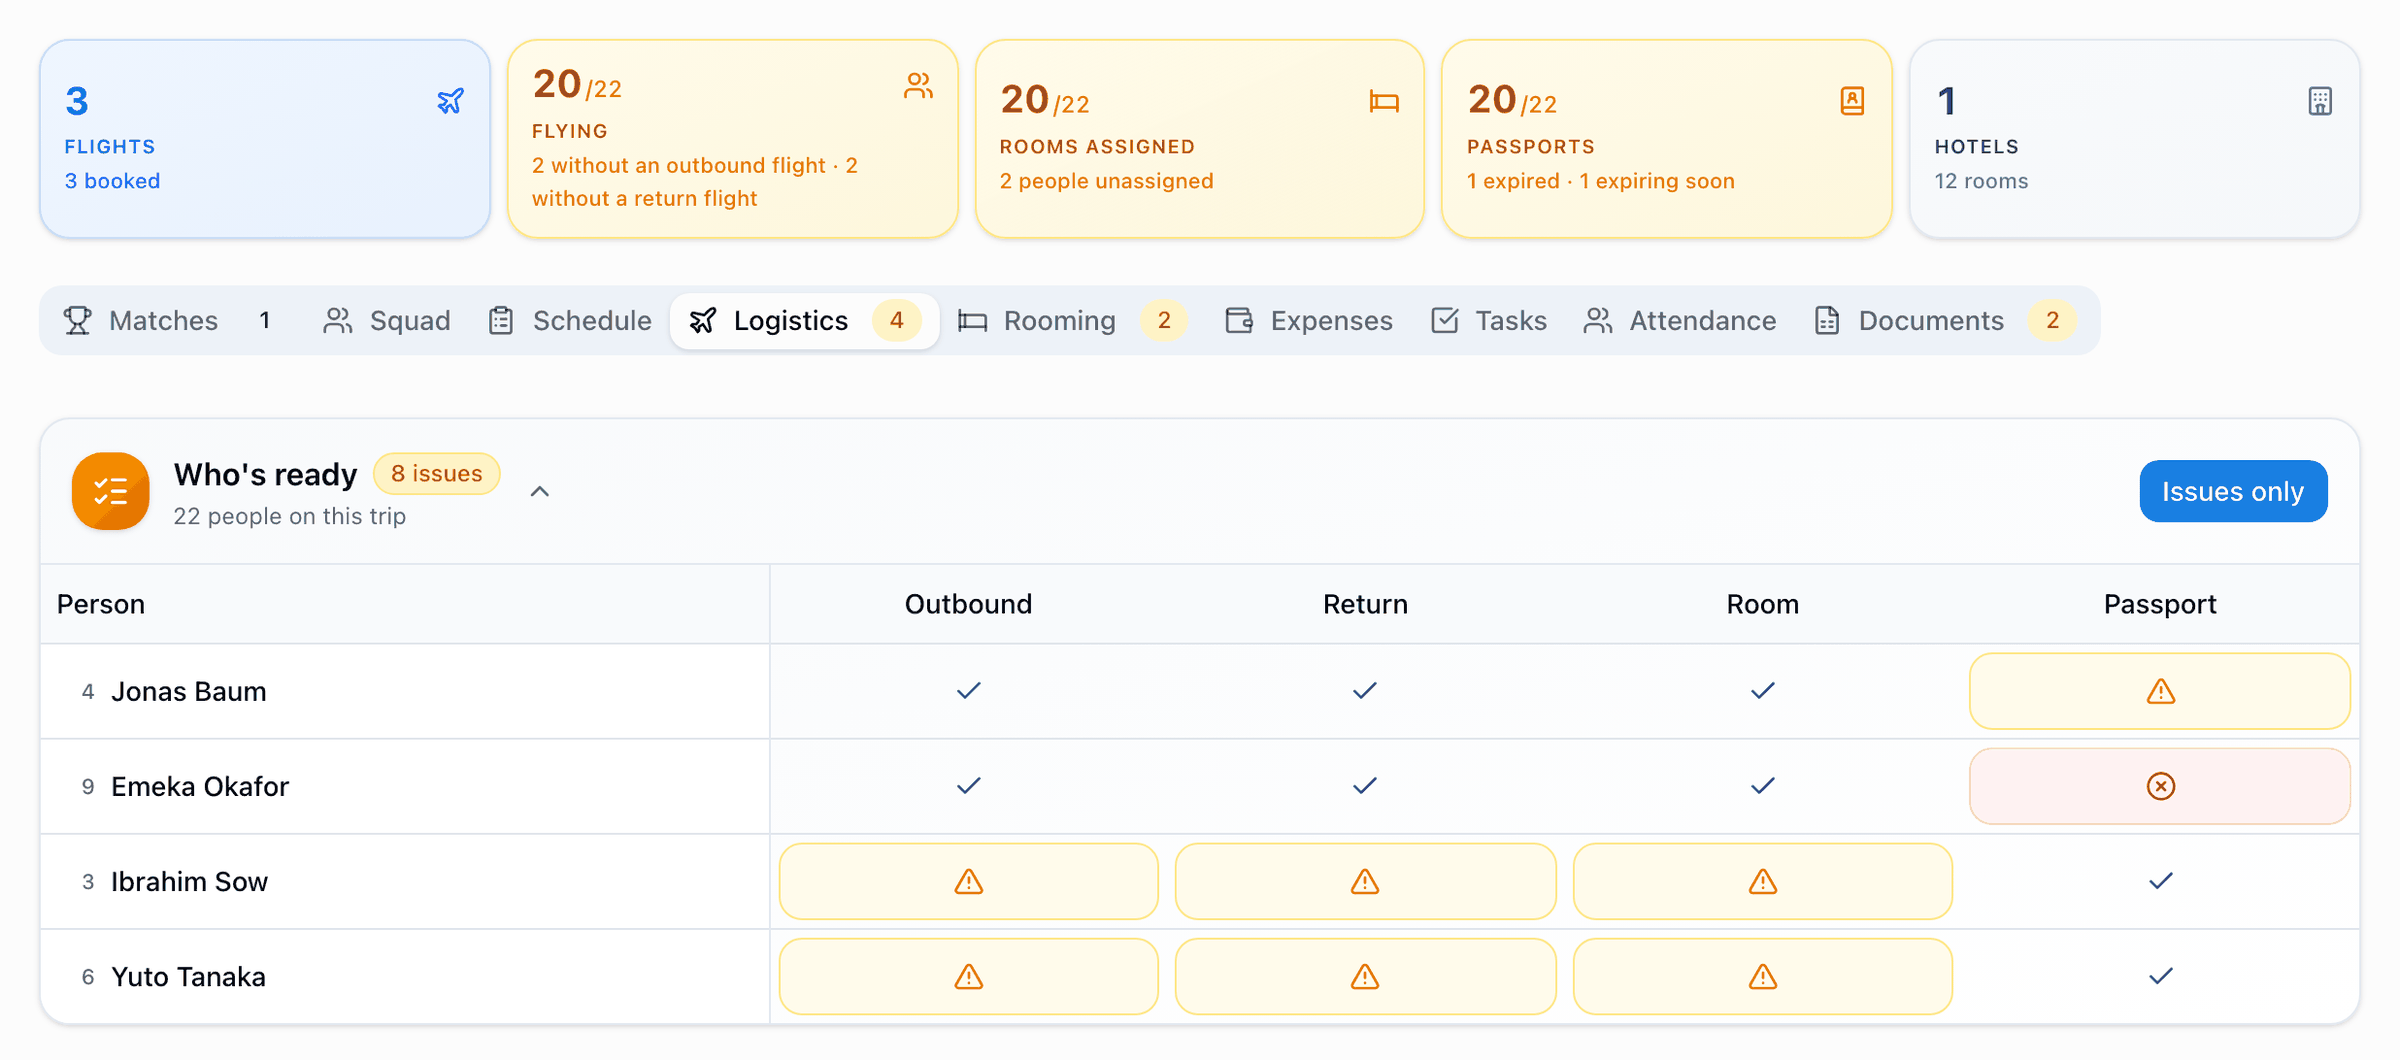Click Emeka Okafor's return checkmark
2400x1060 pixels.
(1365, 786)
